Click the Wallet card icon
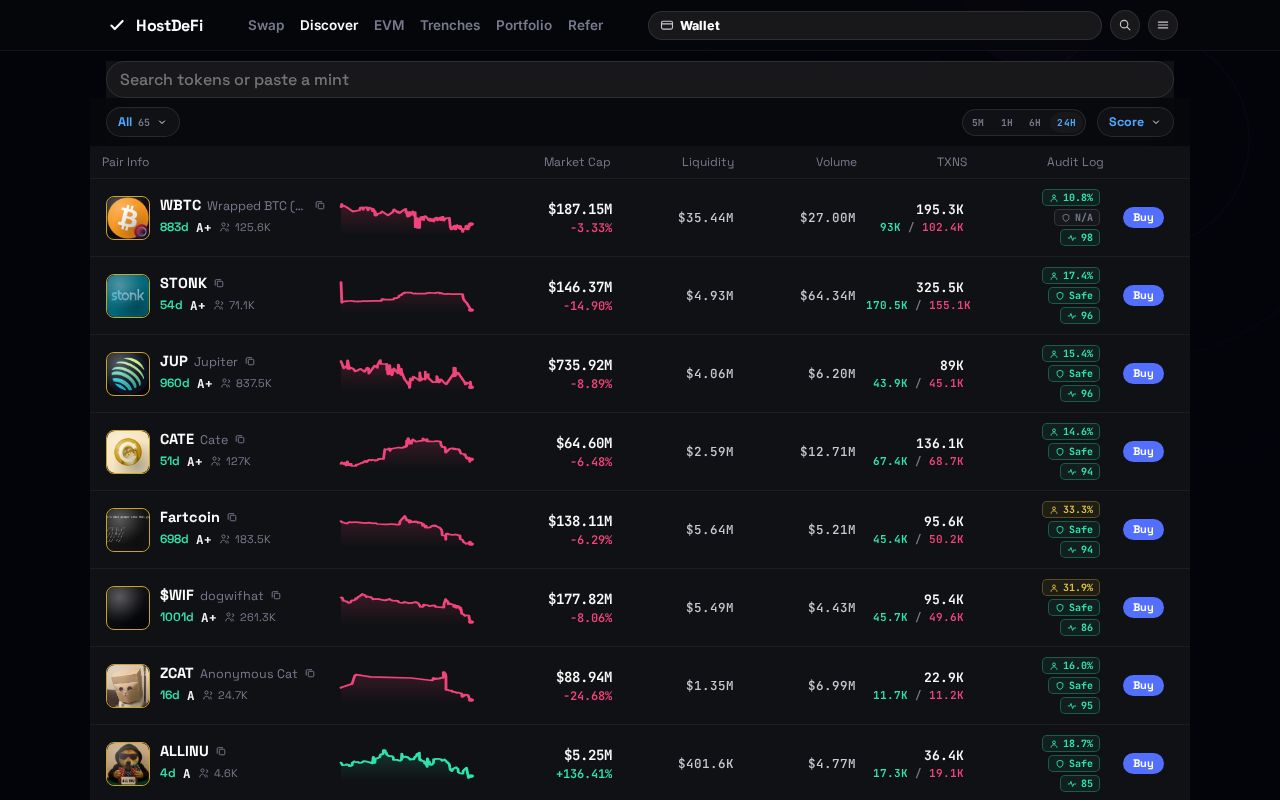This screenshot has width=1280, height=800. coord(667,25)
